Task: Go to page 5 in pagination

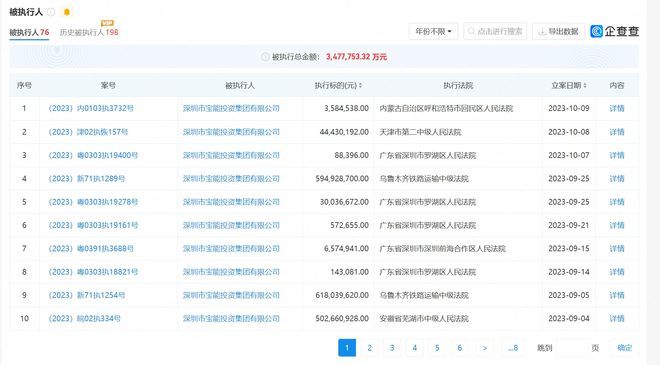Action: pos(437,348)
